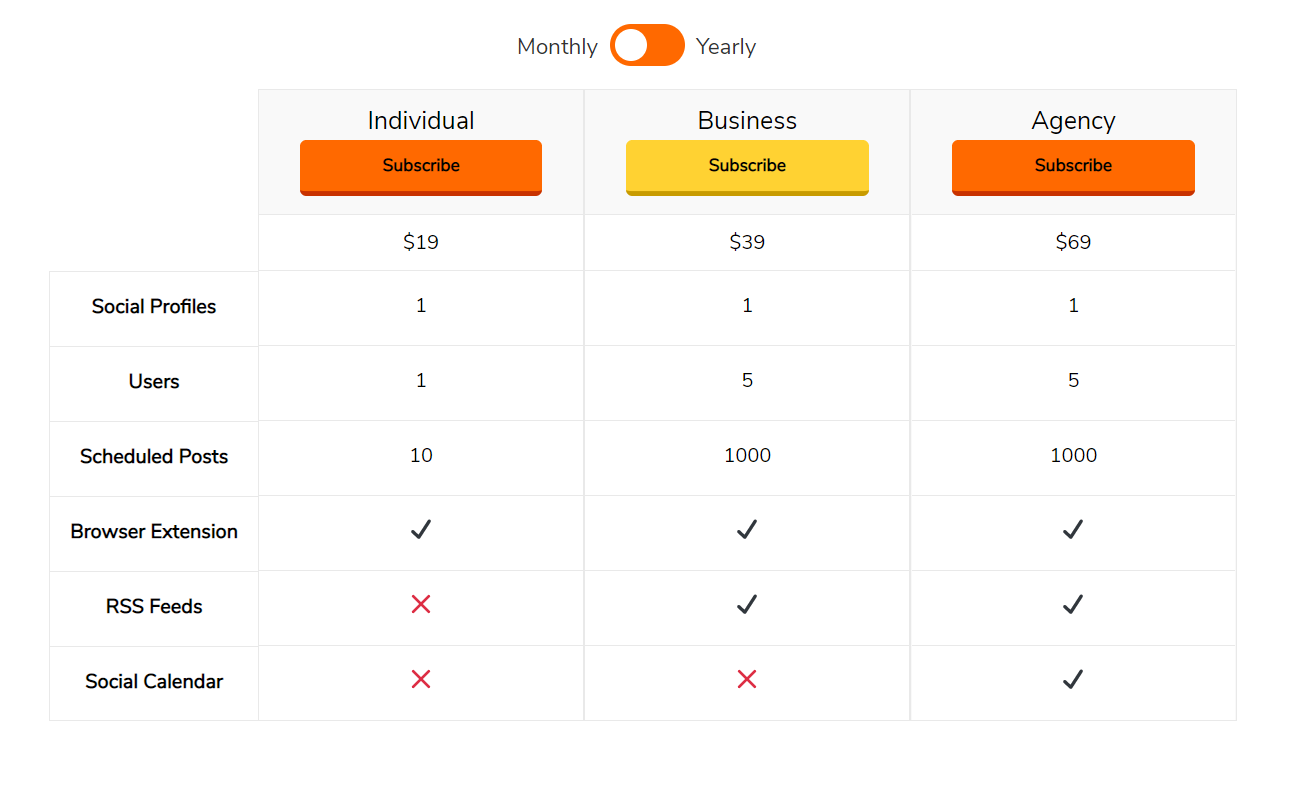Click the Agency RSS Feeds checkmark
The height and width of the screenshot is (802, 1299).
click(1073, 604)
